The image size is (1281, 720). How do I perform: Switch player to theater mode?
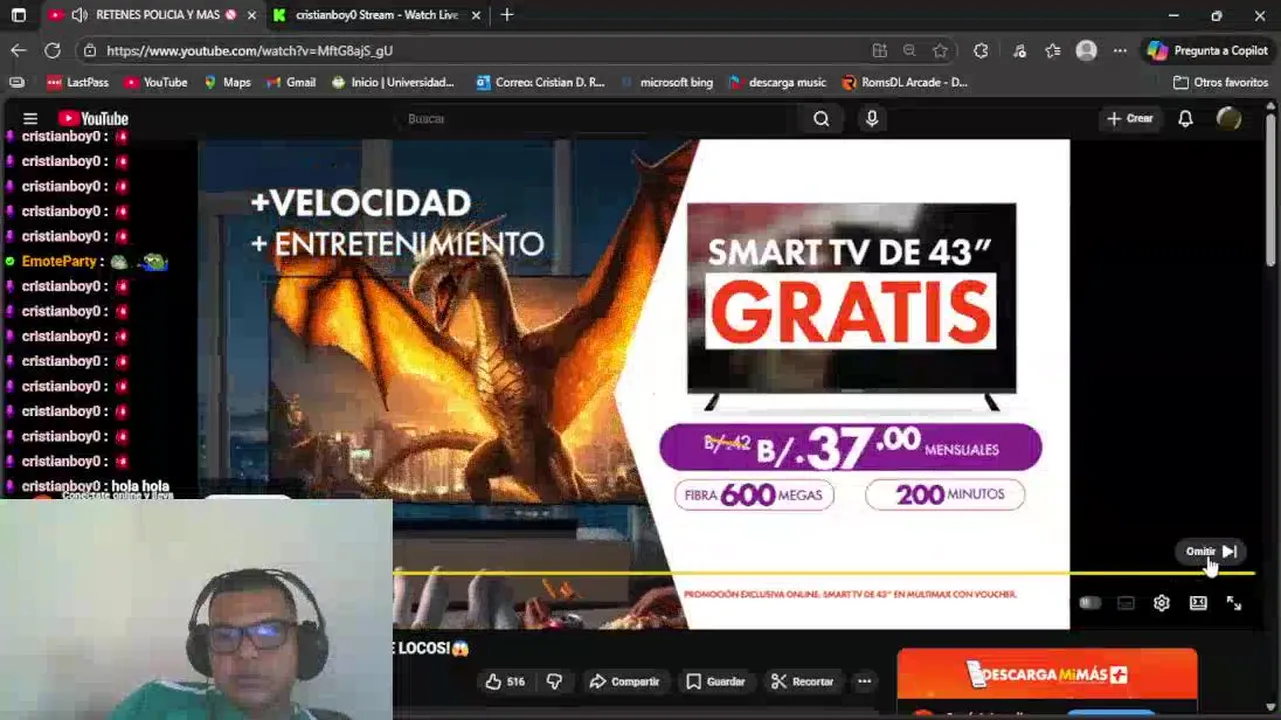1198,603
